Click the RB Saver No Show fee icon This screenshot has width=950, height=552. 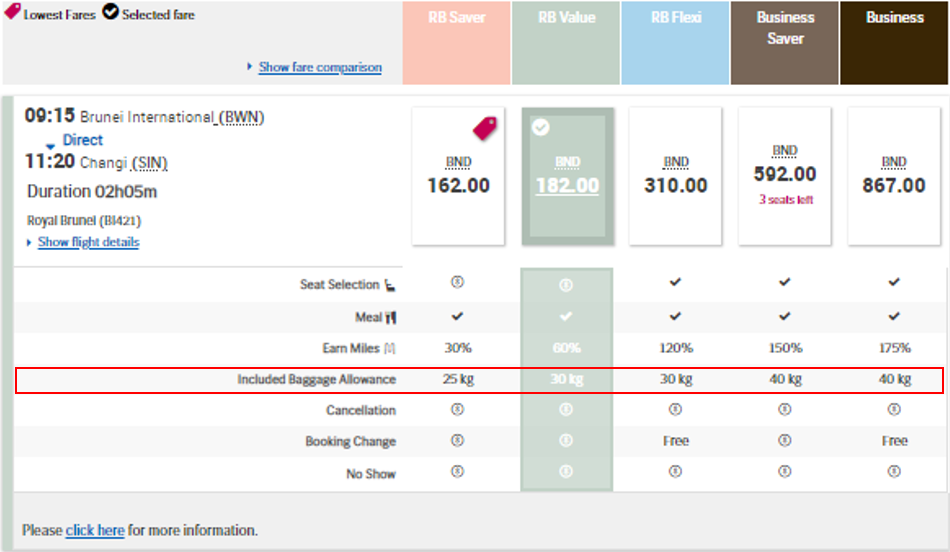click(x=457, y=473)
